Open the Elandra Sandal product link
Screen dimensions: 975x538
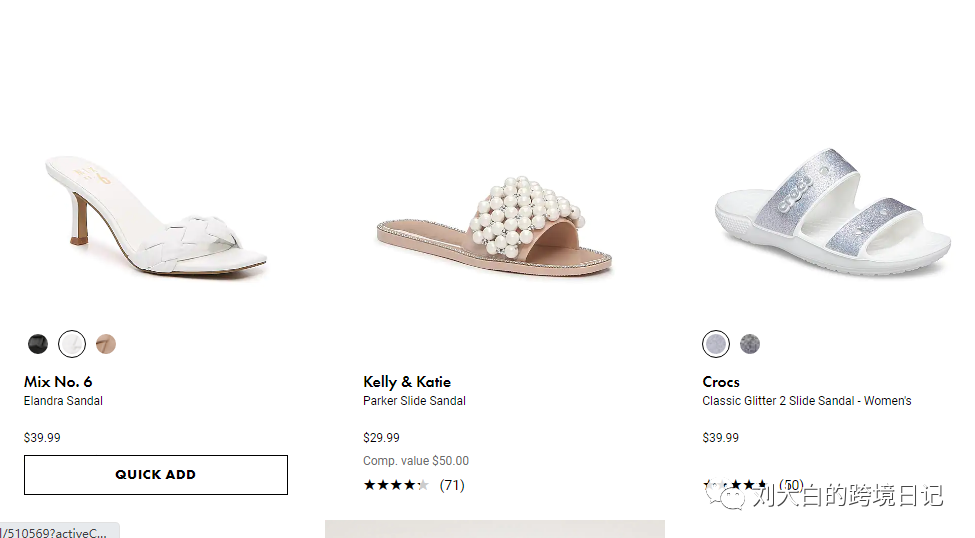[x=63, y=401]
